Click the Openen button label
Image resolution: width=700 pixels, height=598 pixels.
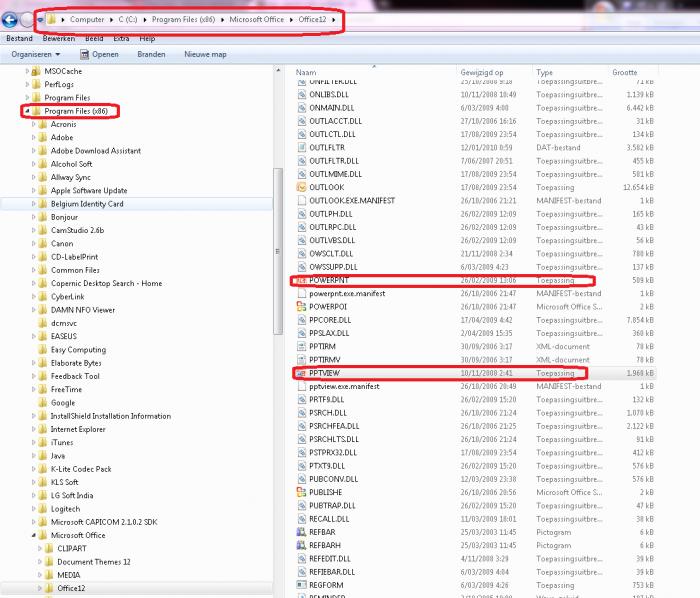105,54
